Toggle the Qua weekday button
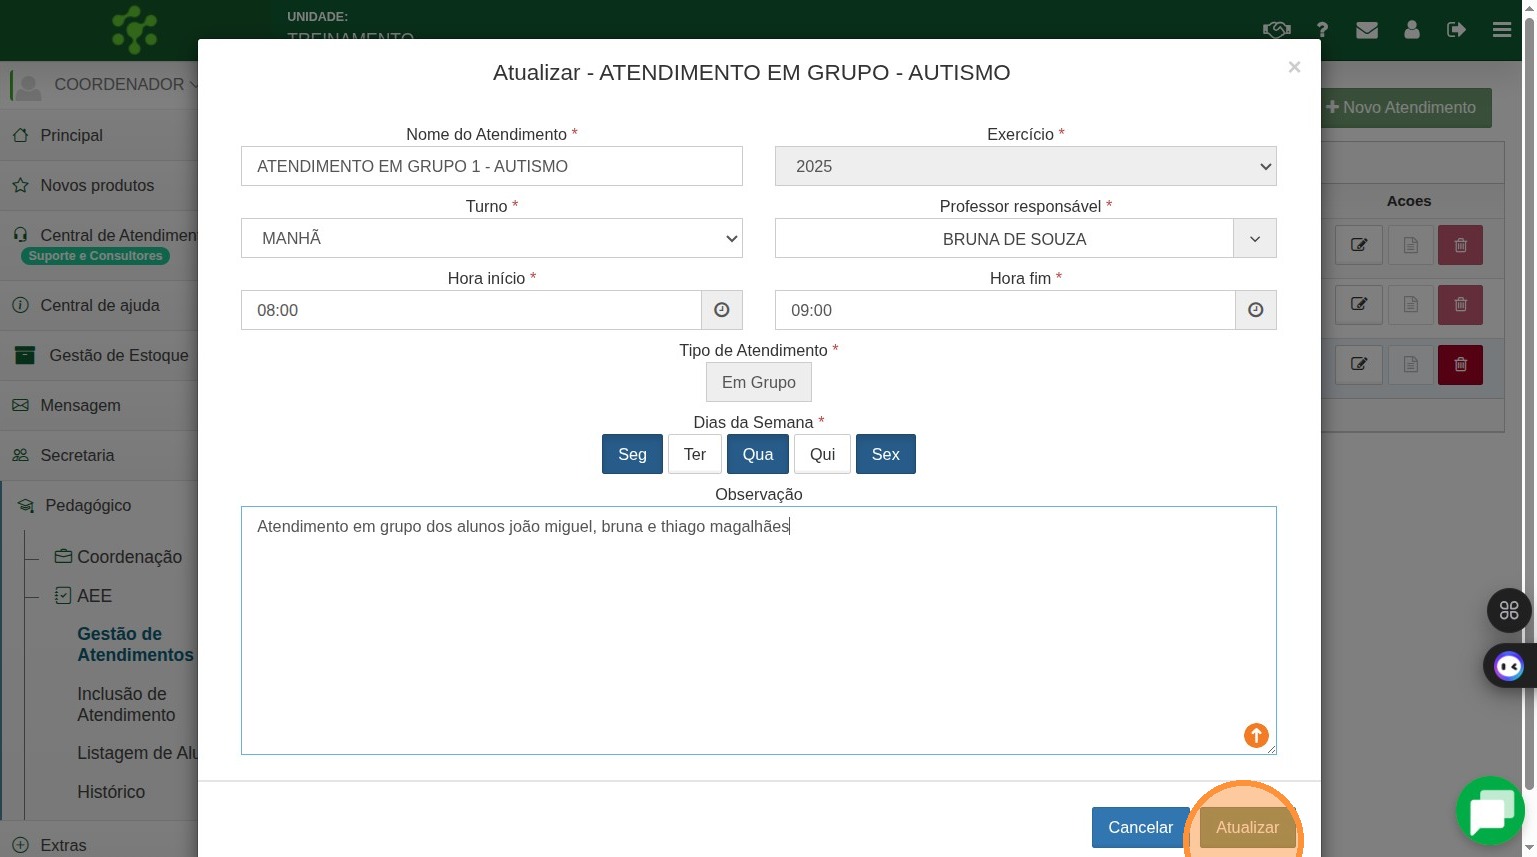This screenshot has height=857, width=1537. click(x=758, y=454)
